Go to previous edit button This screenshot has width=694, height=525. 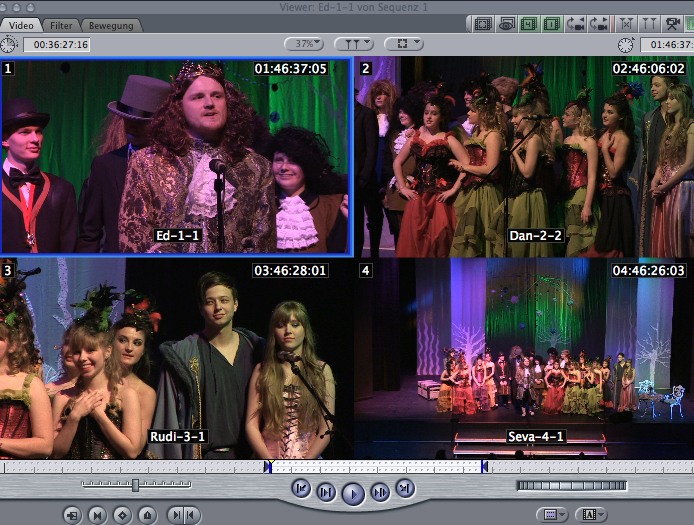tap(301, 489)
